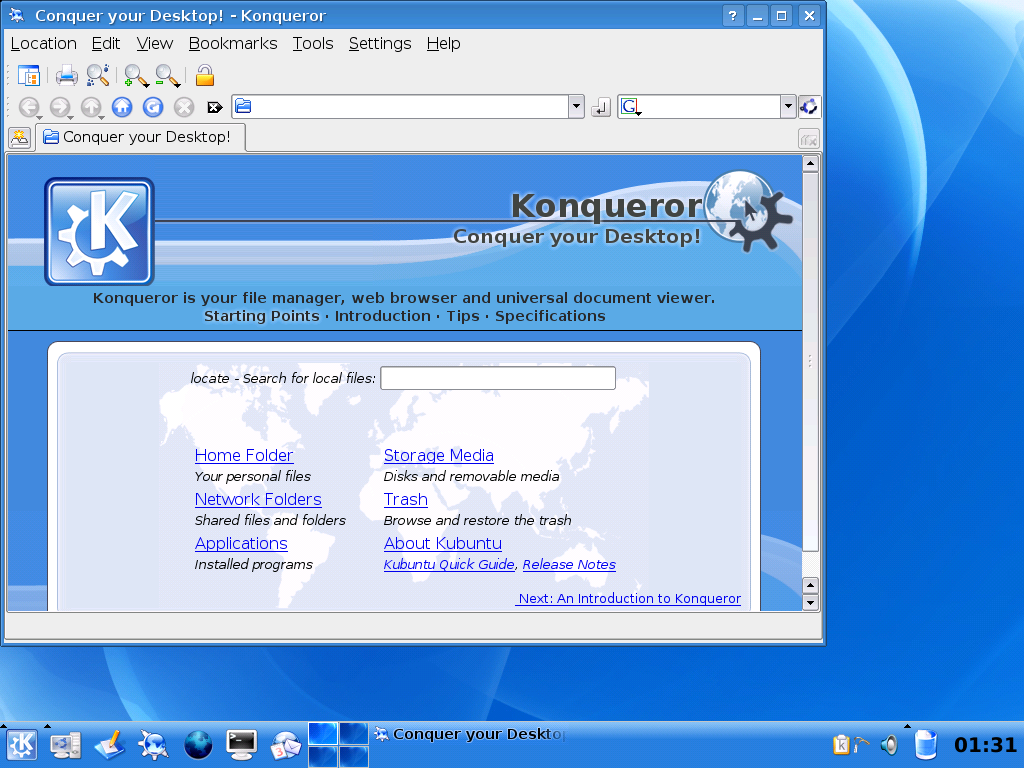Click the 01:31 clock in panel
The width and height of the screenshot is (1024, 768).
click(x=985, y=744)
